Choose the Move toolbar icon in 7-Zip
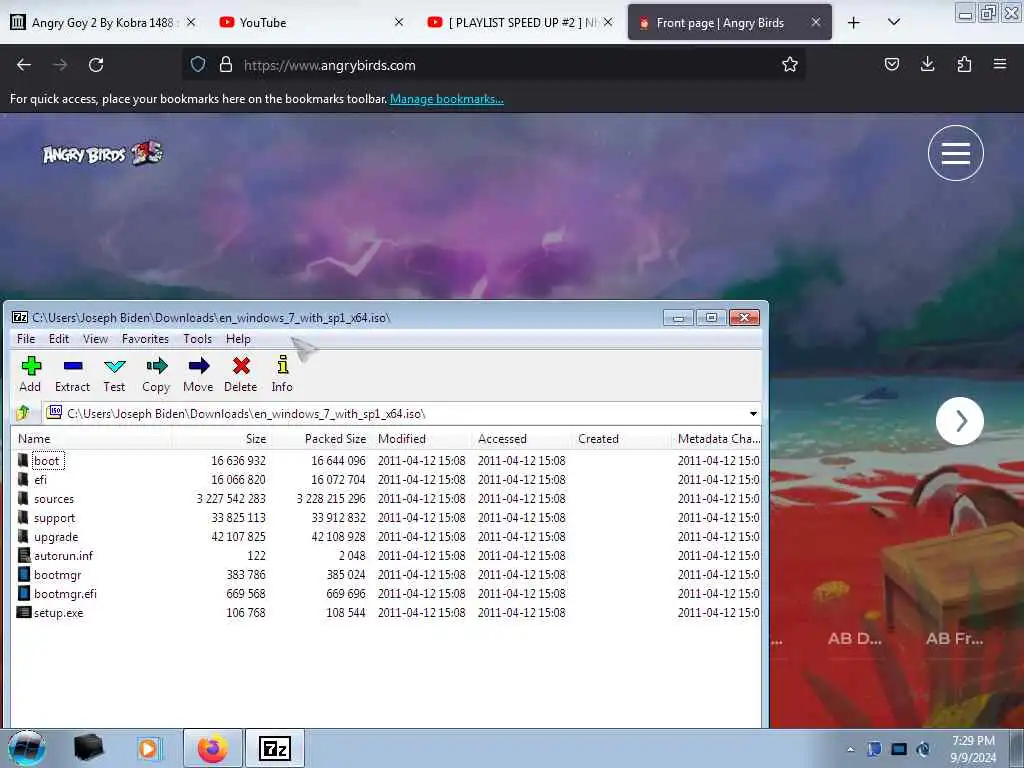1024x768 pixels. 198,374
